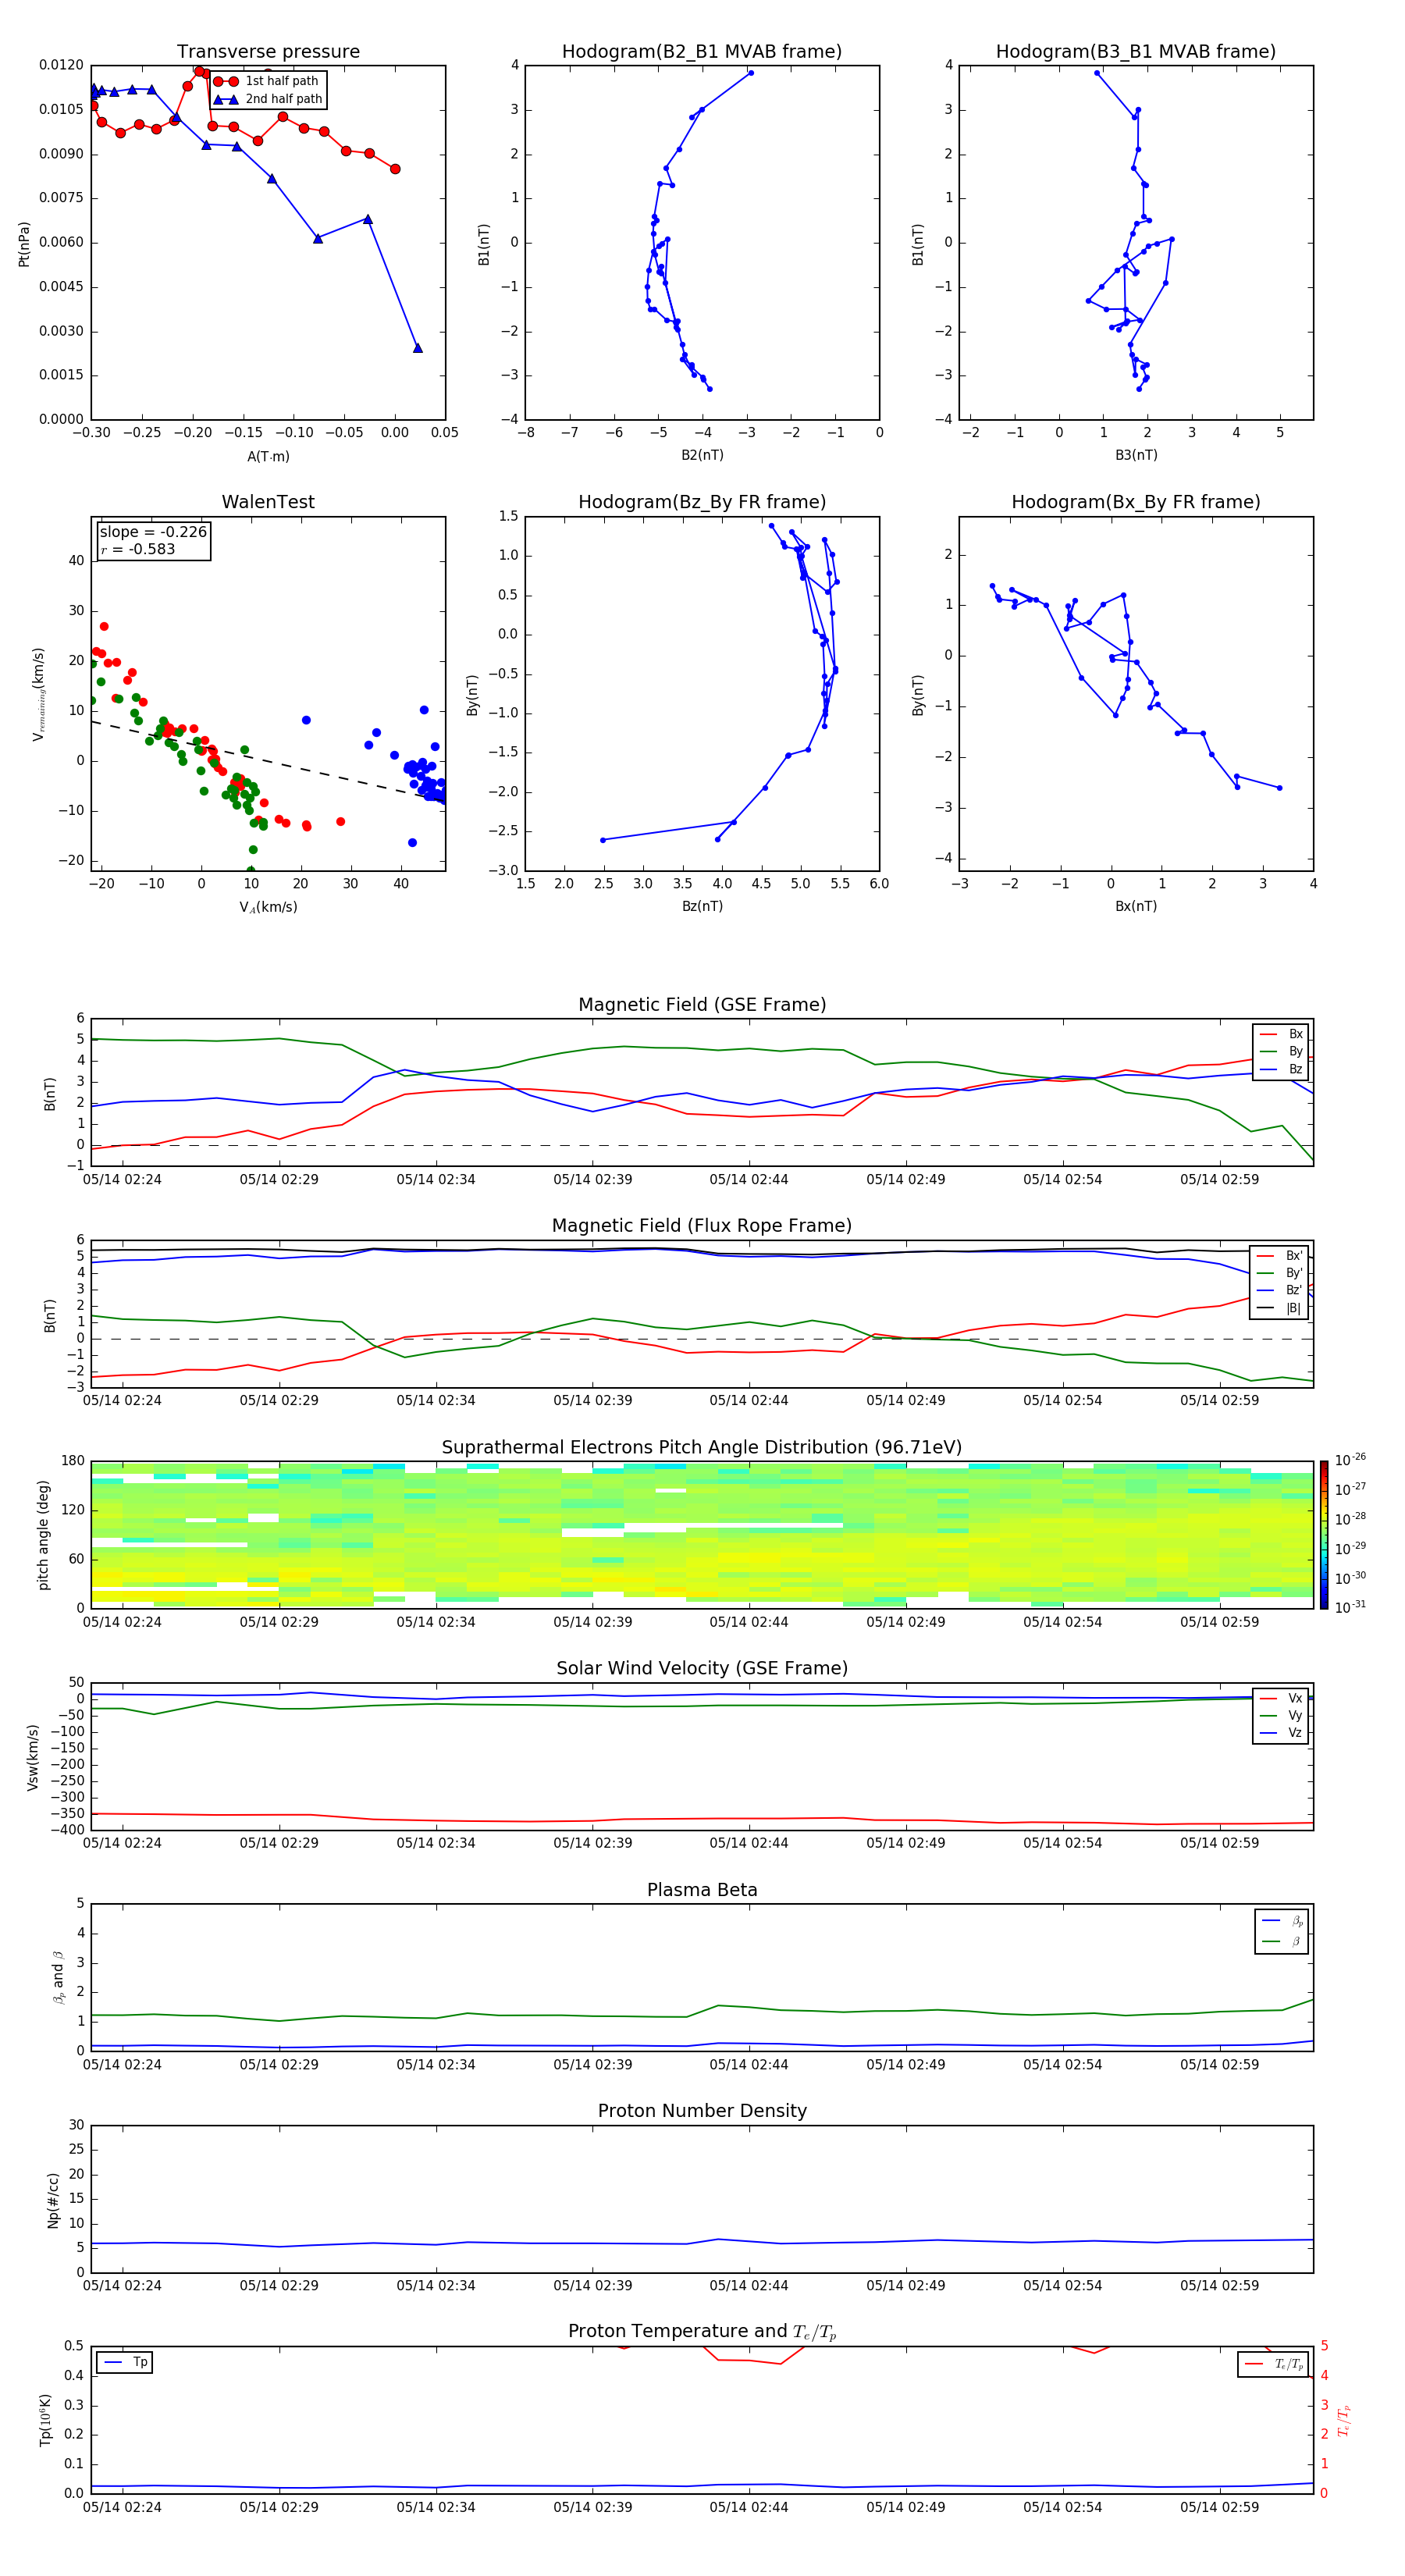This screenshot has width=1405, height=2576.
Task: Click the 'Magnetic Field (GSE Frame)' title
Action: coord(702,1004)
